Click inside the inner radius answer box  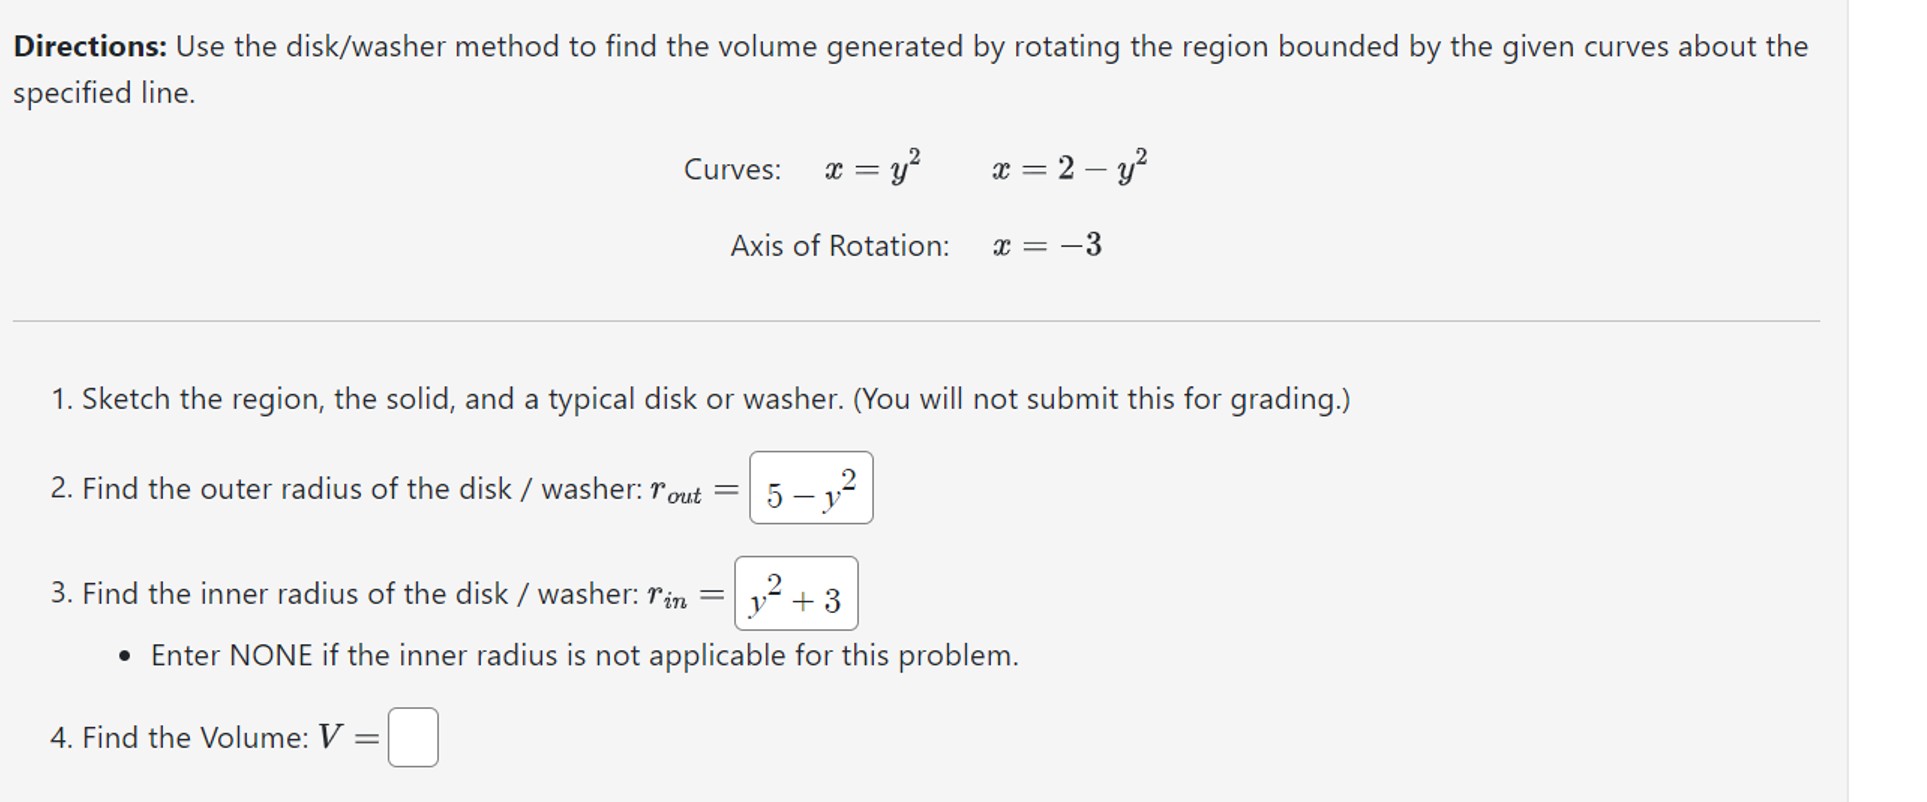798,592
